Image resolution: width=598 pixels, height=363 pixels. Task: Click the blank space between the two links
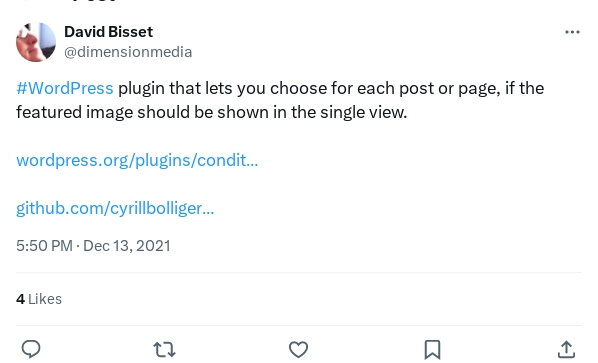point(299,184)
